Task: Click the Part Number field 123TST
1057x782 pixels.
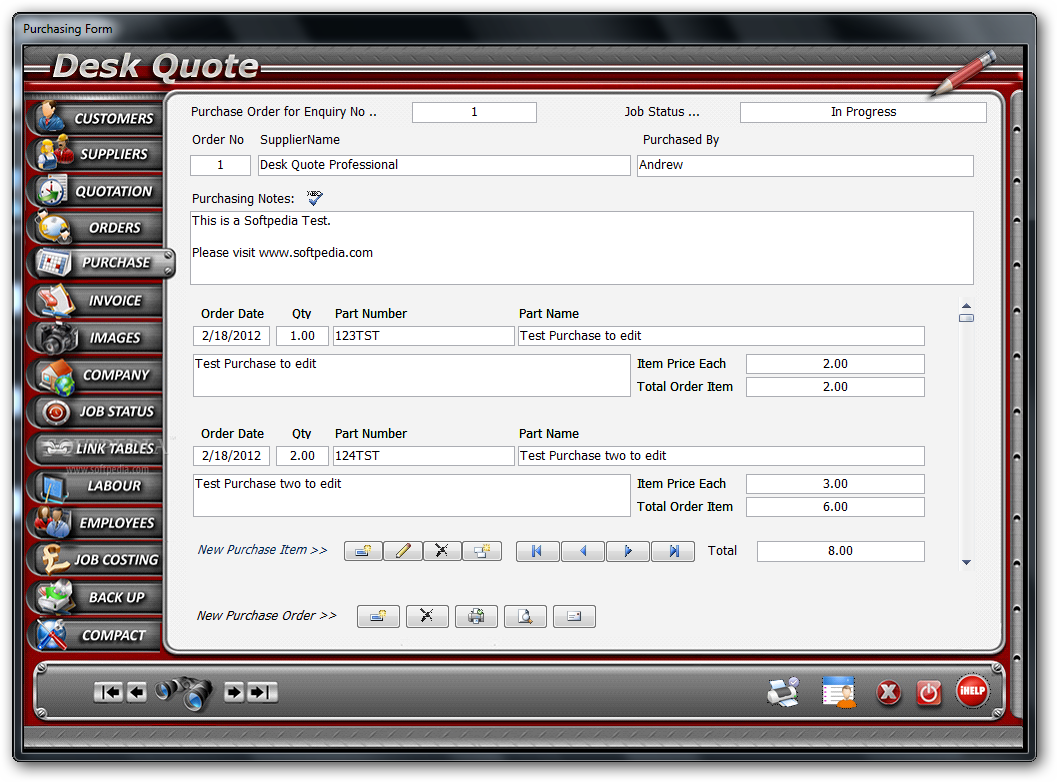Action: [x=423, y=336]
